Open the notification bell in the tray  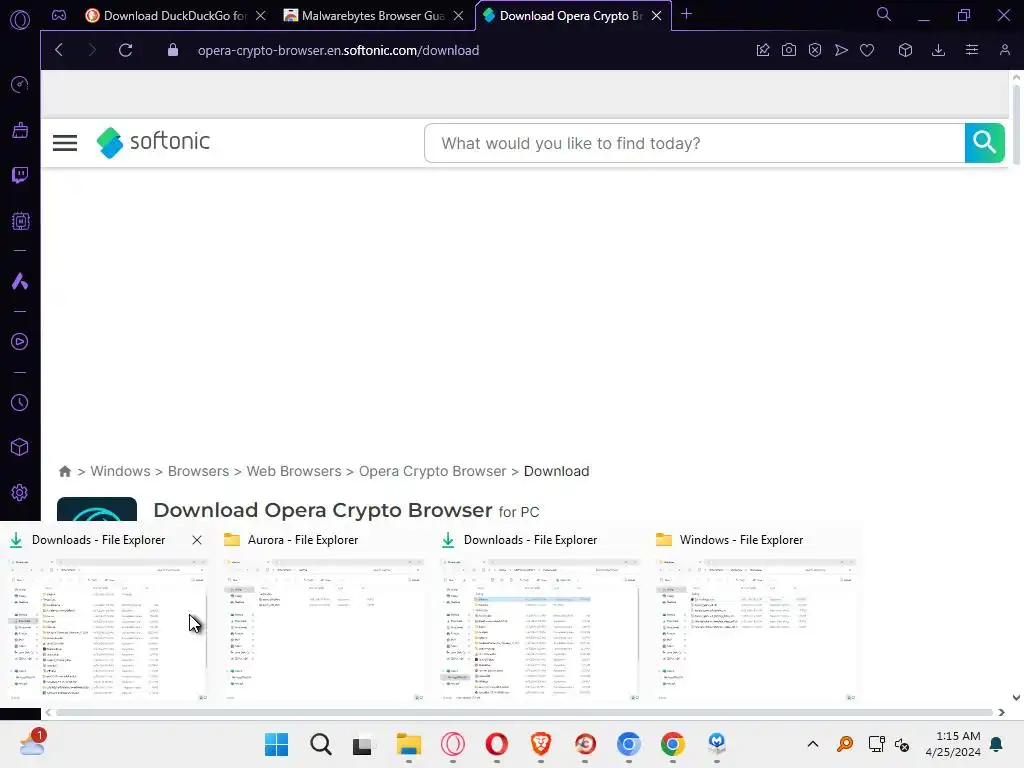(x=997, y=744)
